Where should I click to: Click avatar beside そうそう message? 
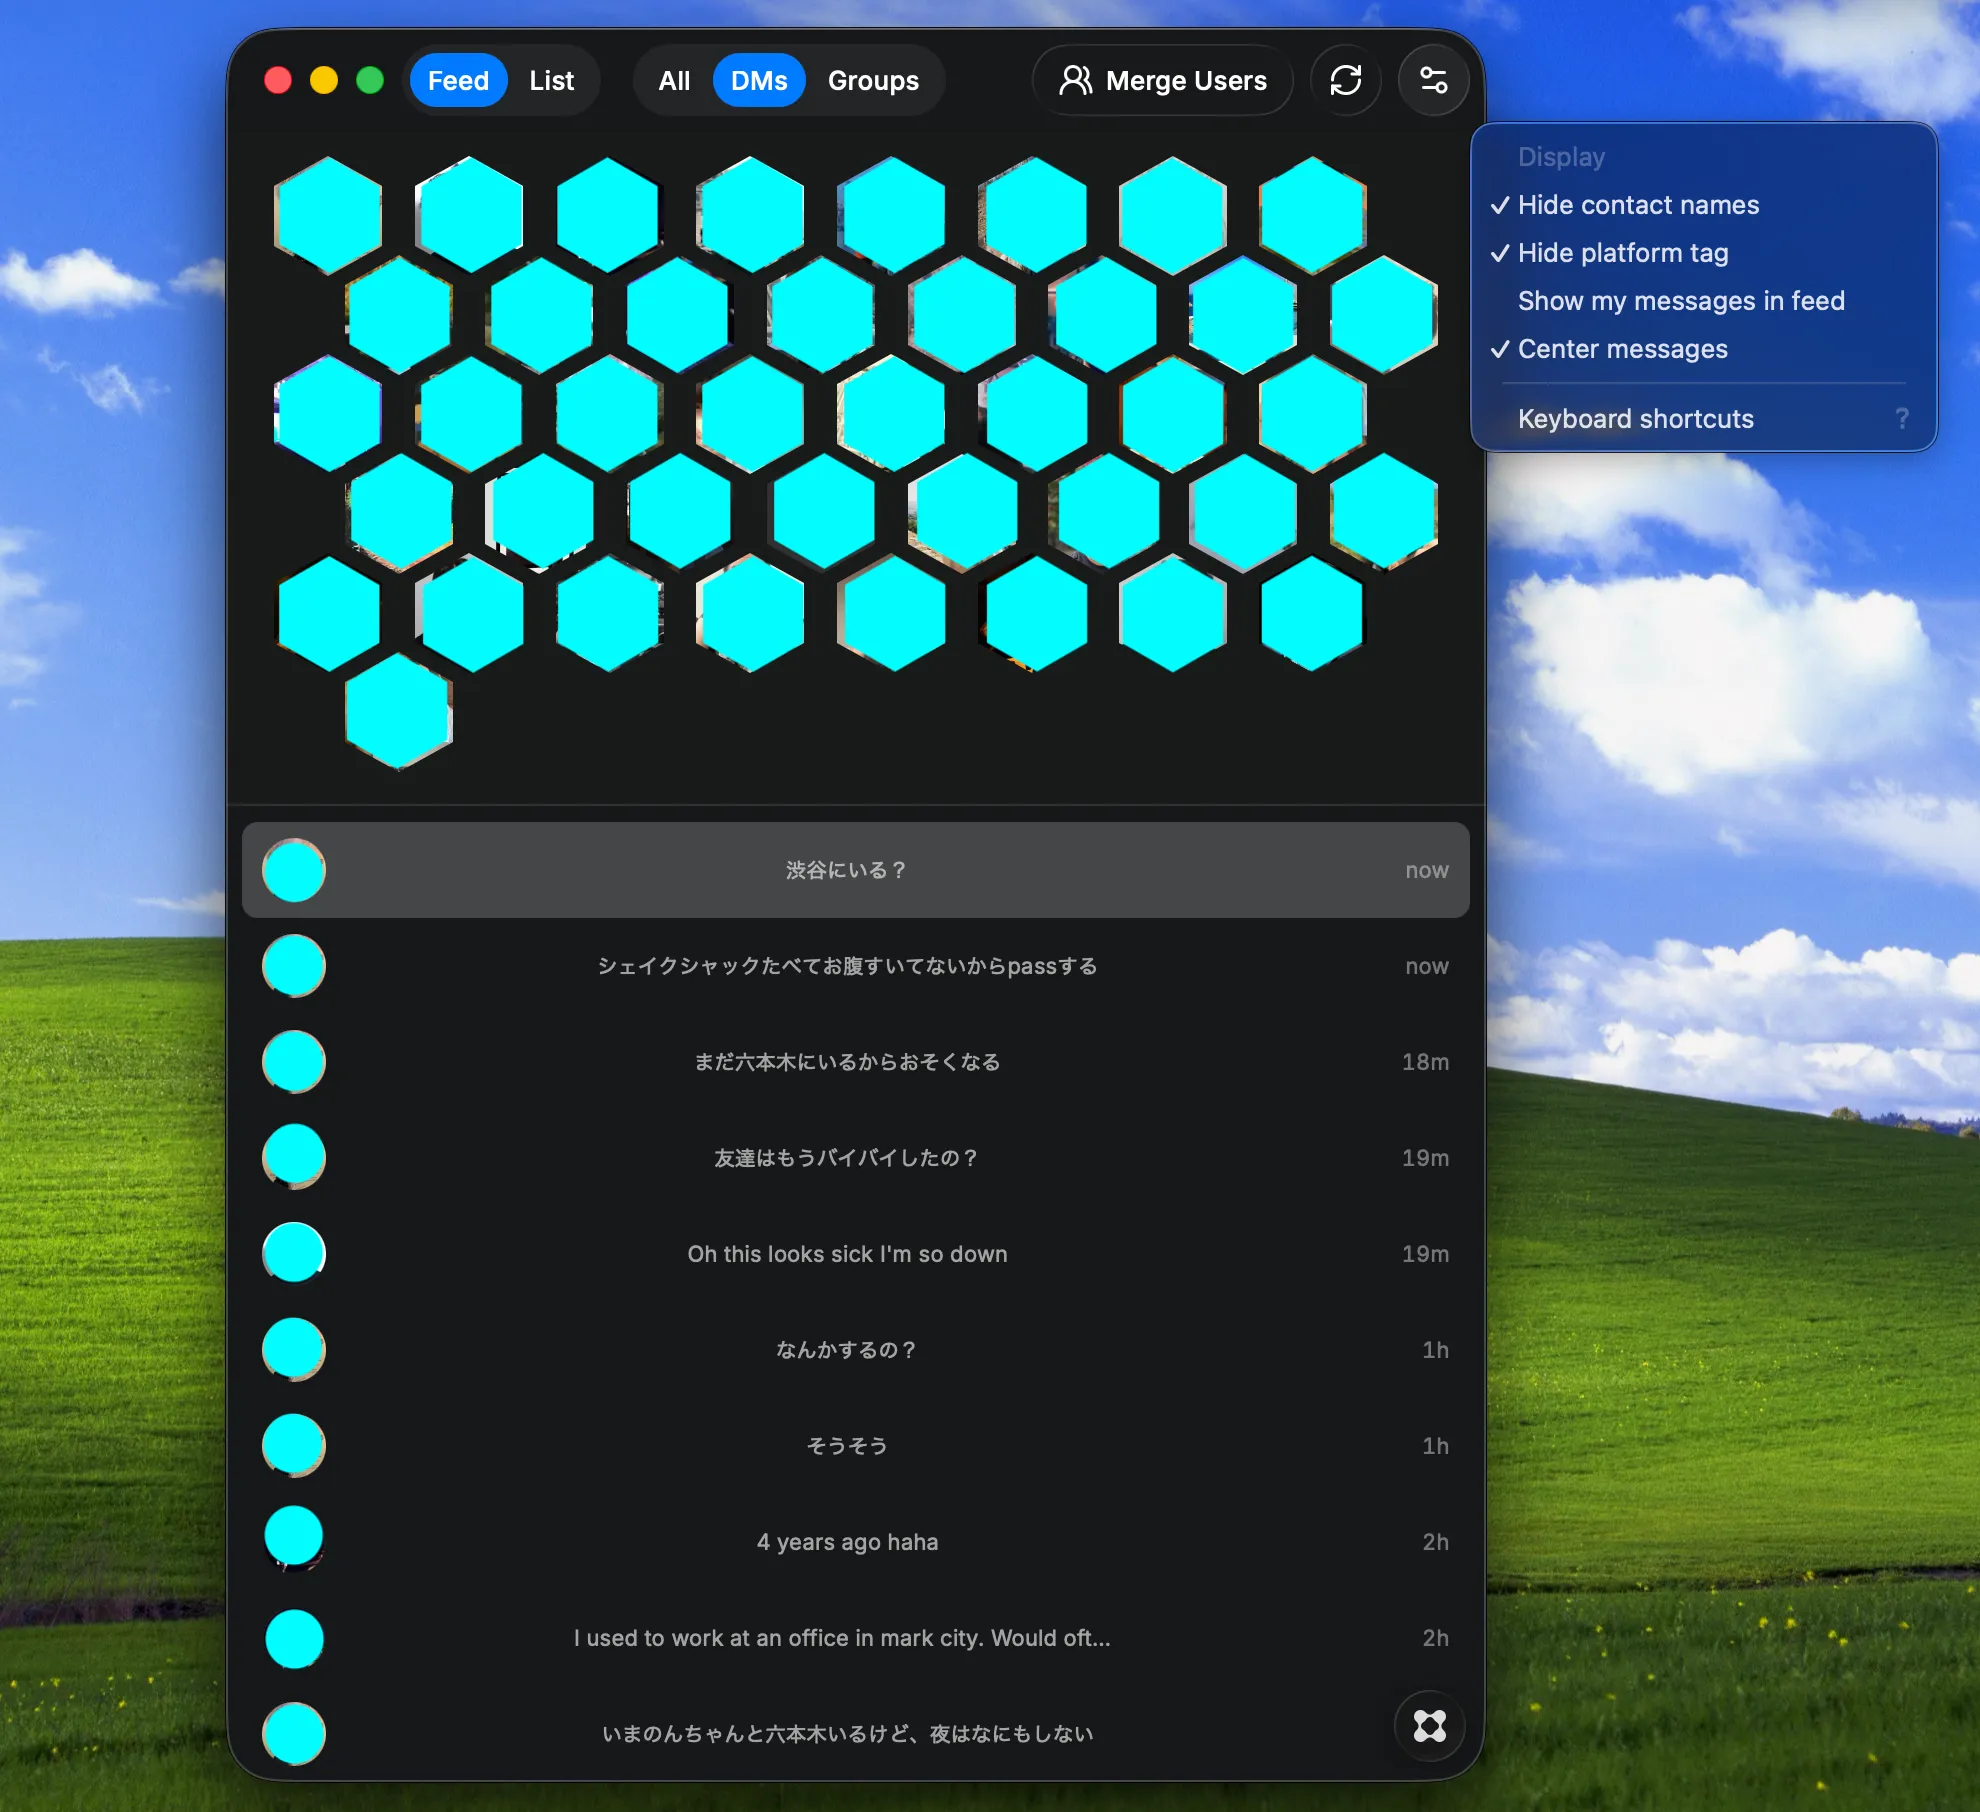coord(294,1445)
